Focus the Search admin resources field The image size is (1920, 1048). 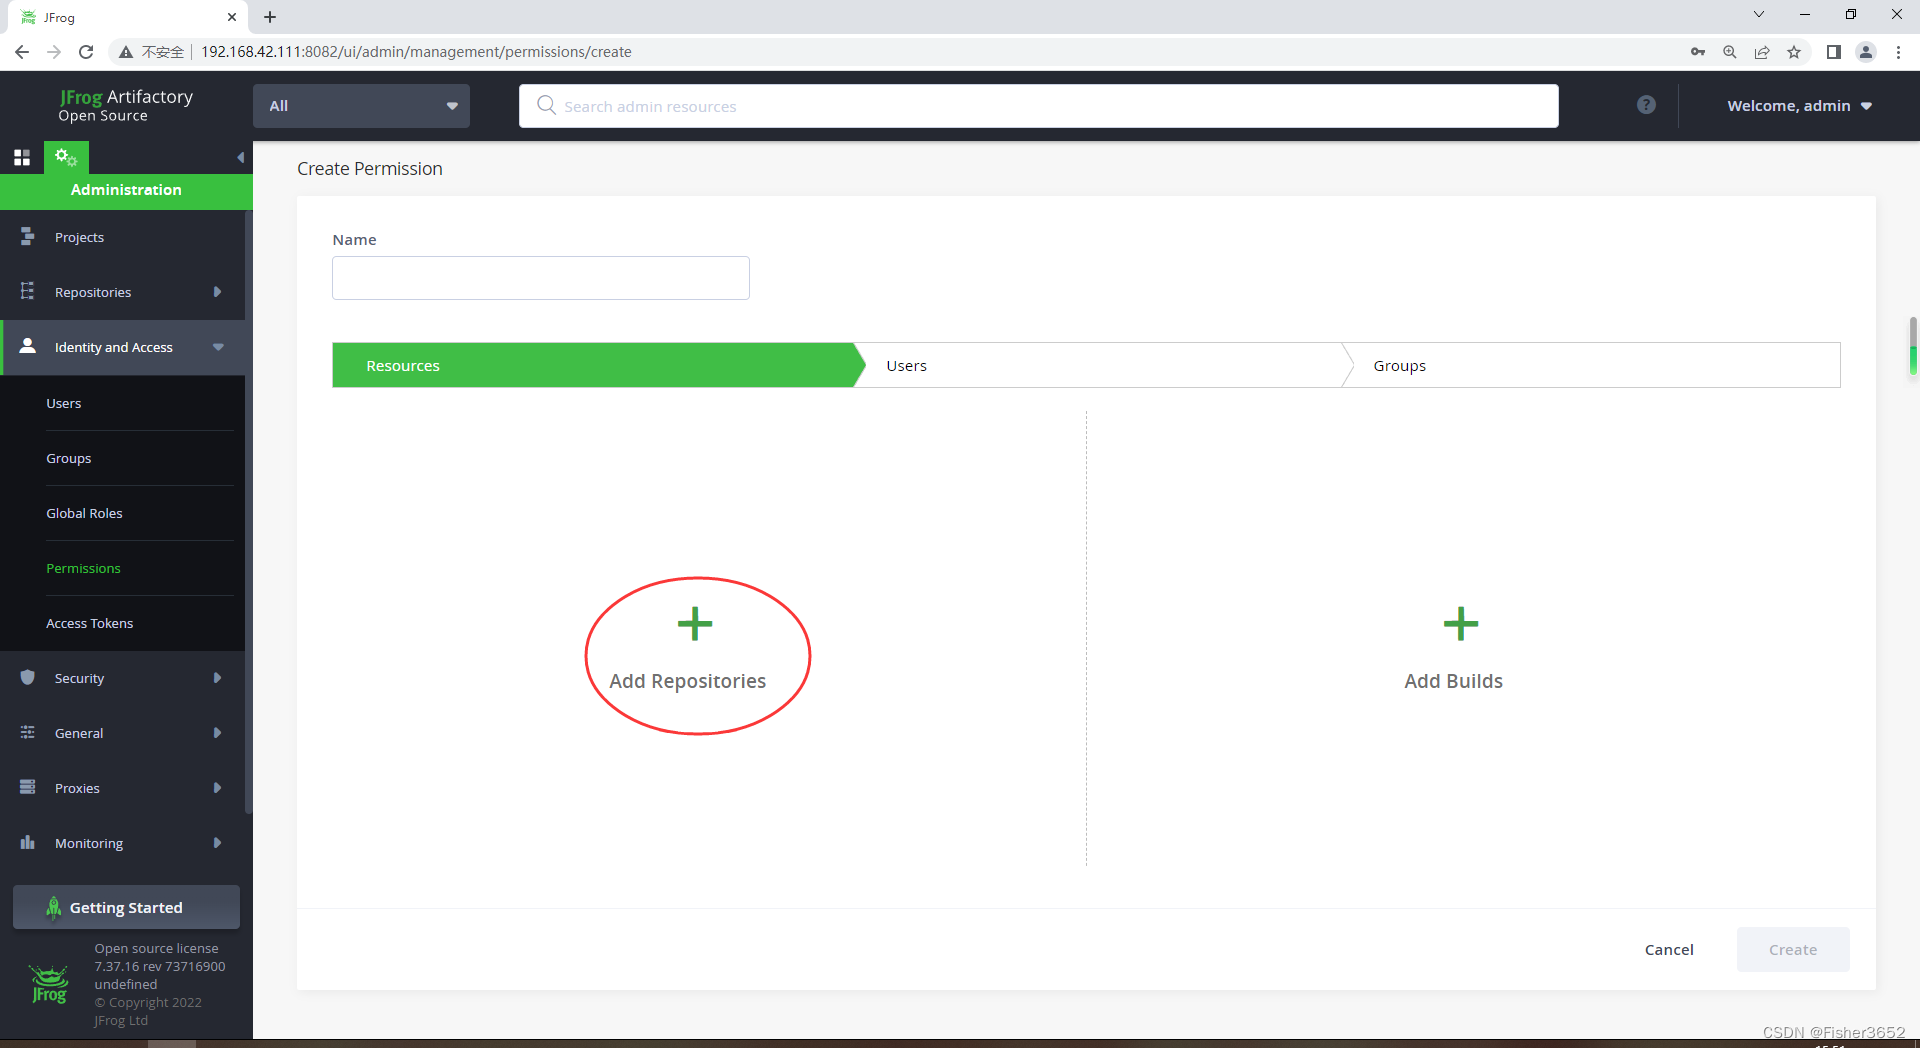pyautogui.click(x=1038, y=105)
